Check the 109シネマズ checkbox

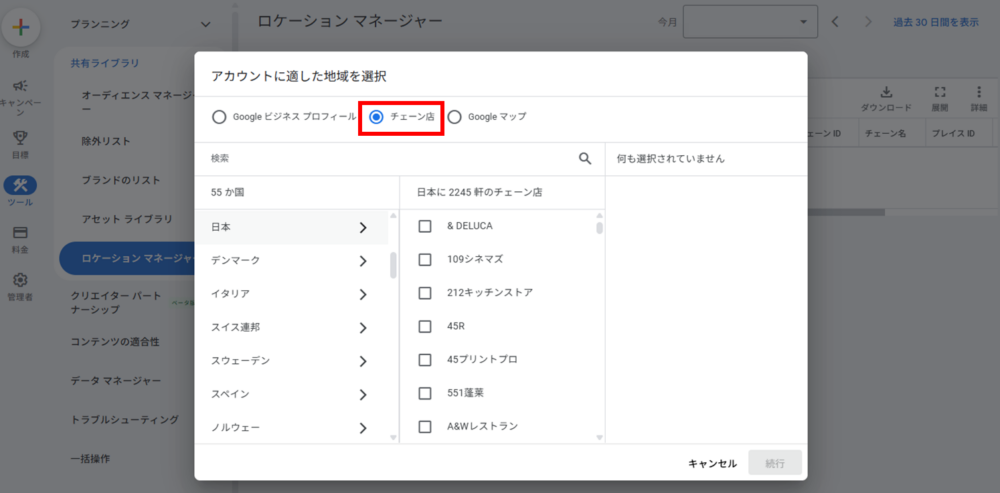coord(425,259)
